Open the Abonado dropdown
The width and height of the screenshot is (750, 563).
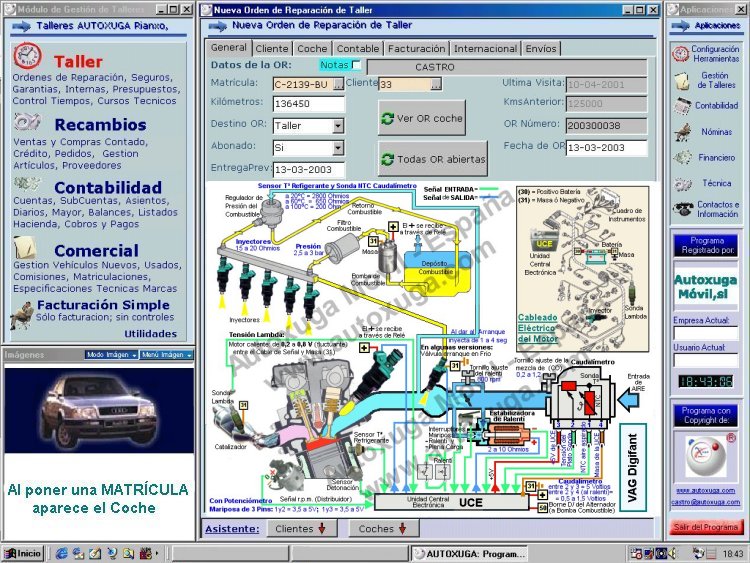[338, 148]
